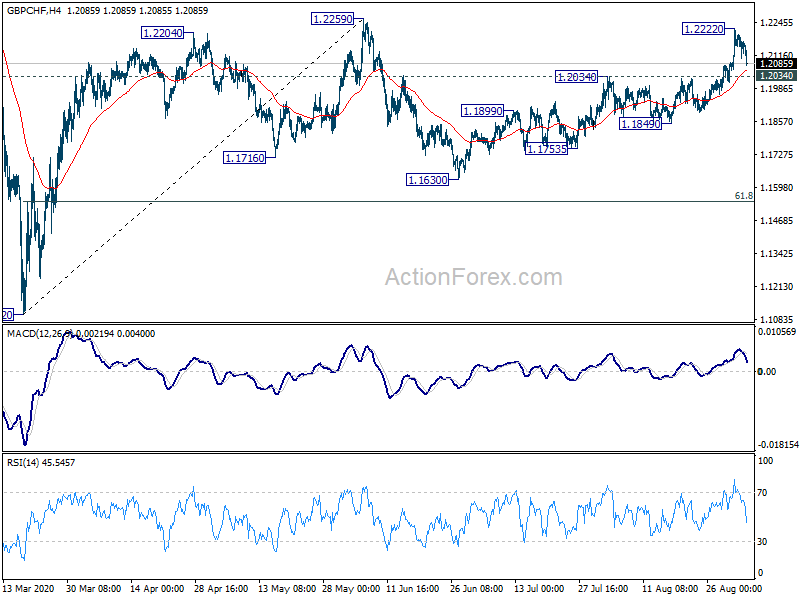Select the 1.16300 low price label
The image size is (800, 600).
pos(428,180)
